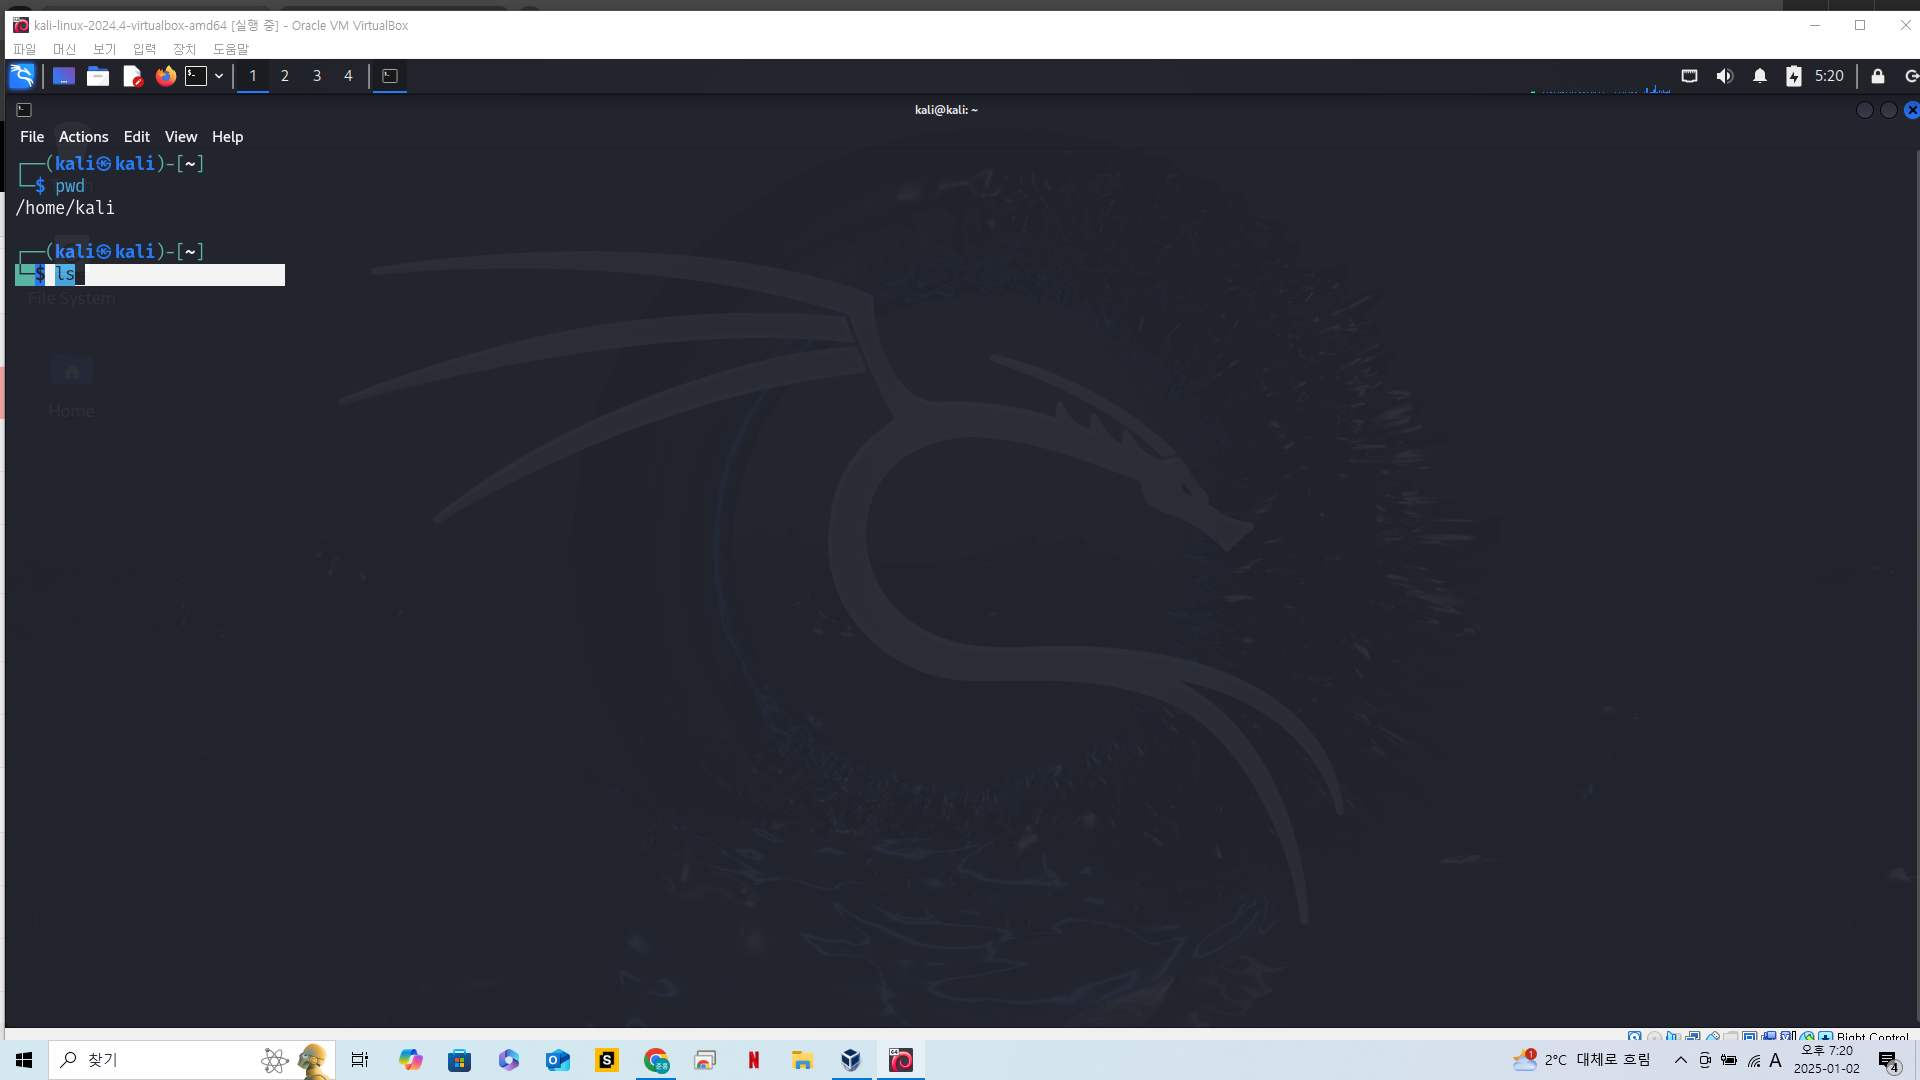This screenshot has height=1080, width=1920.
Task: Open the terminal View menu
Action: coord(181,137)
